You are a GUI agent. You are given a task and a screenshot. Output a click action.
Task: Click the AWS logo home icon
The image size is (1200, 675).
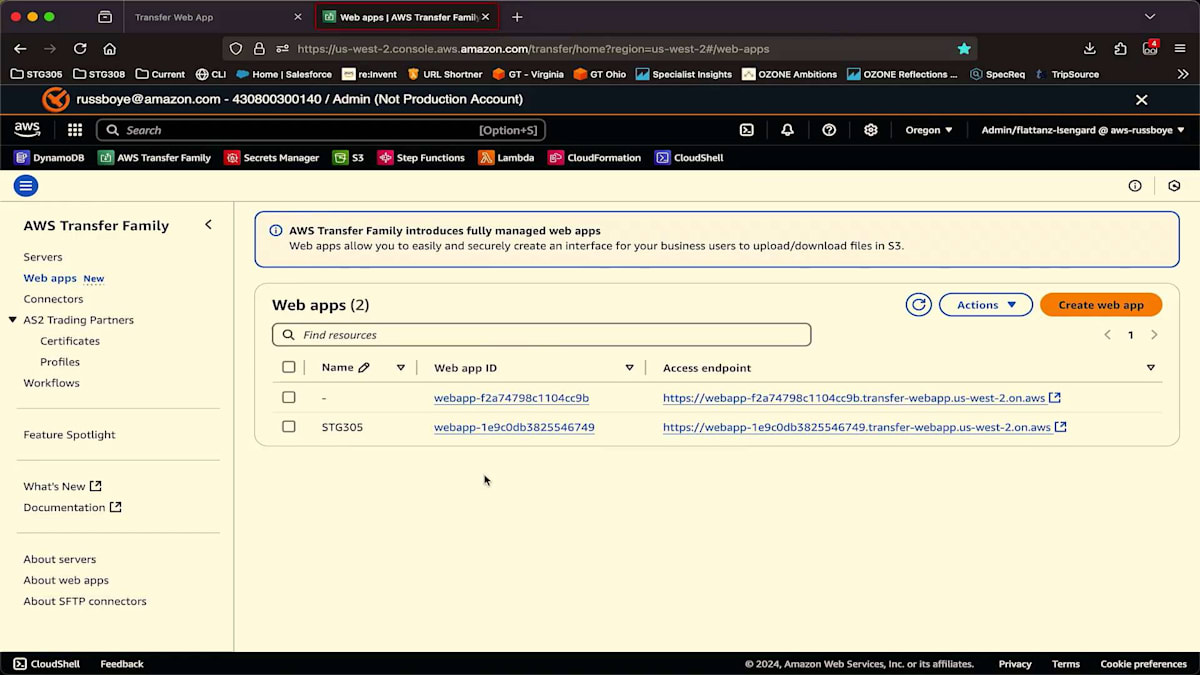point(27,130)
